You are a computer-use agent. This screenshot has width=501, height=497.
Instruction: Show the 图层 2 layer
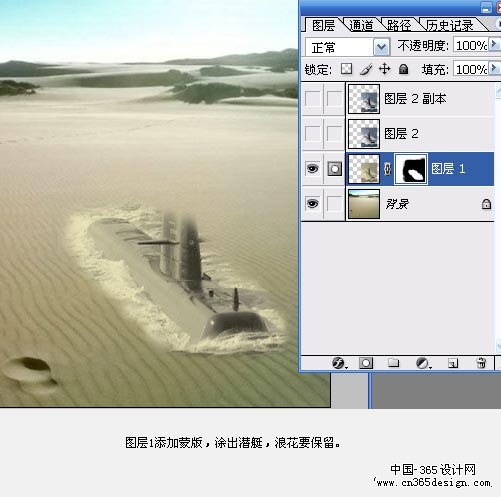312,134
